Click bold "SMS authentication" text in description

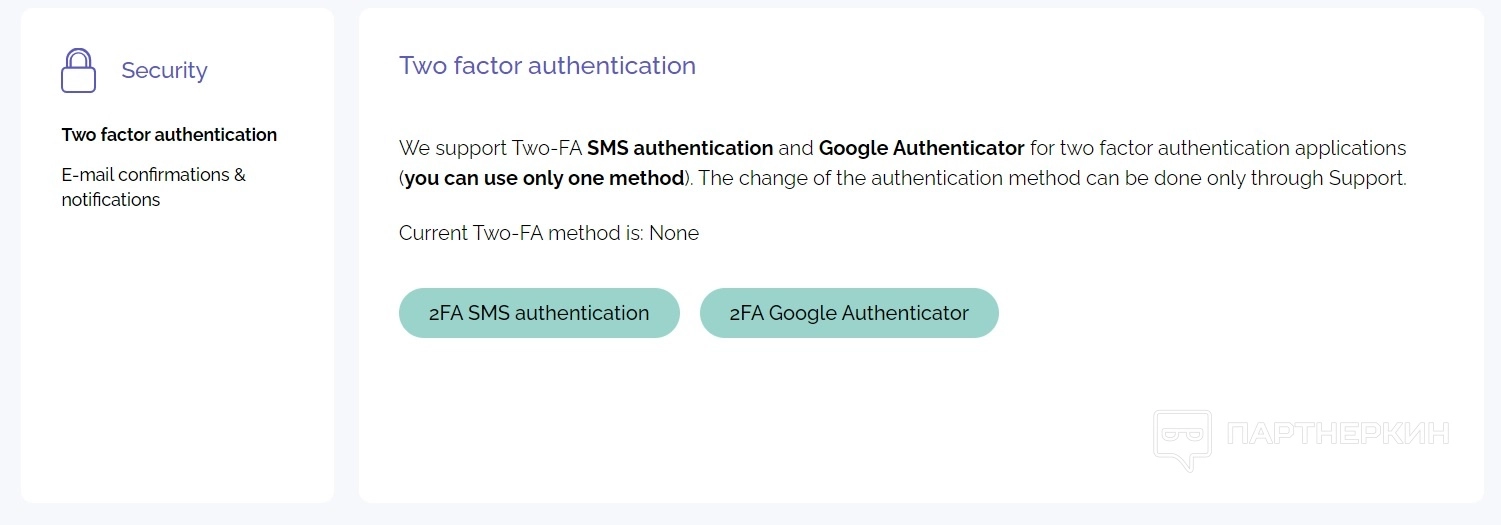click(680, 149)
